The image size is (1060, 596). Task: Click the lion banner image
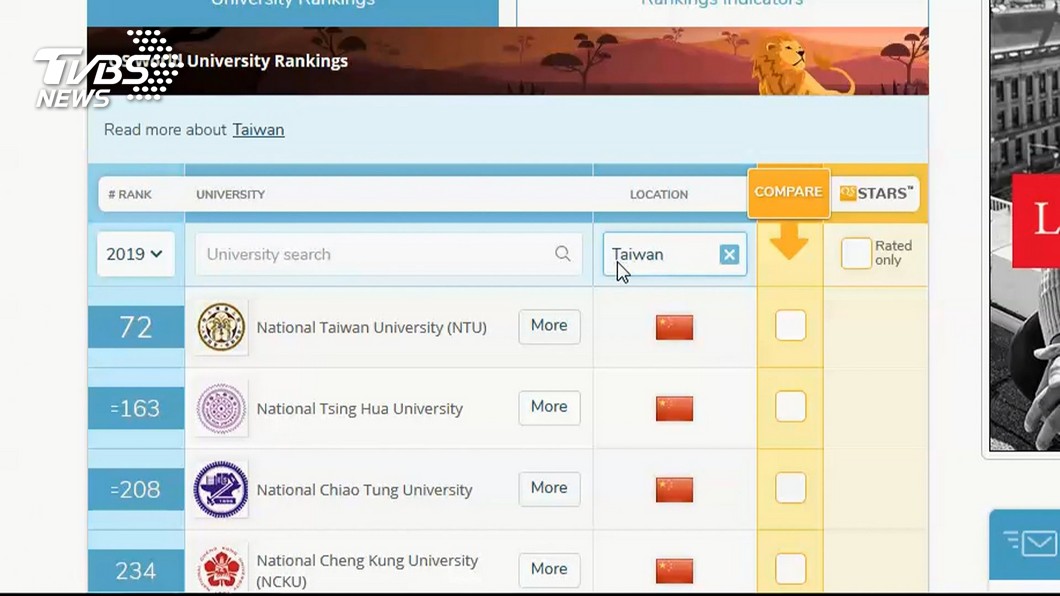point(508,61)
